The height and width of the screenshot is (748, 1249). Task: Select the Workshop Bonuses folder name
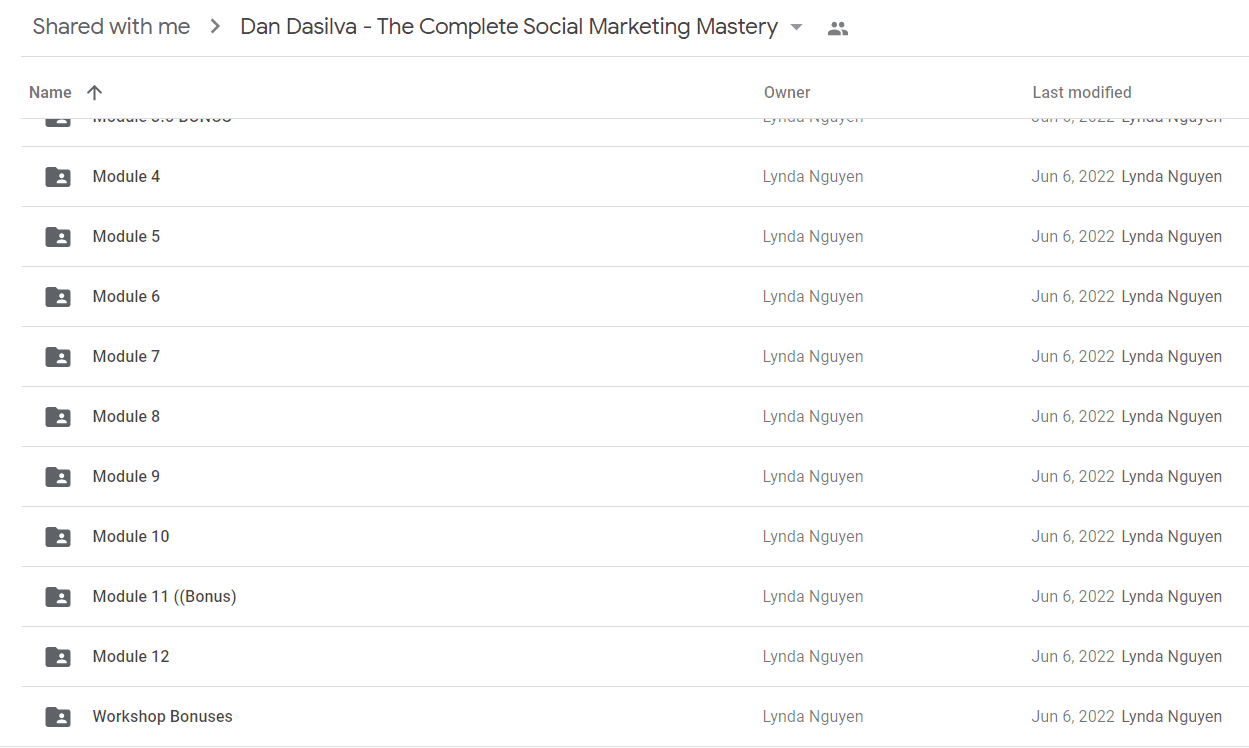coord(163,716)
